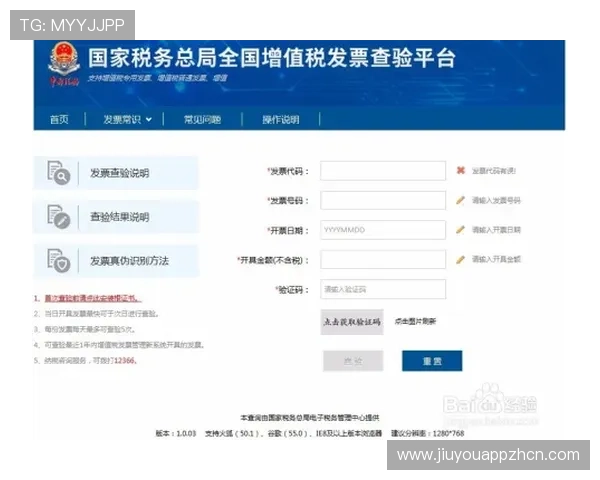Open 发票查验说明 panel
The width and height of the screenshot is (600, 480).
tap(116, 173)
